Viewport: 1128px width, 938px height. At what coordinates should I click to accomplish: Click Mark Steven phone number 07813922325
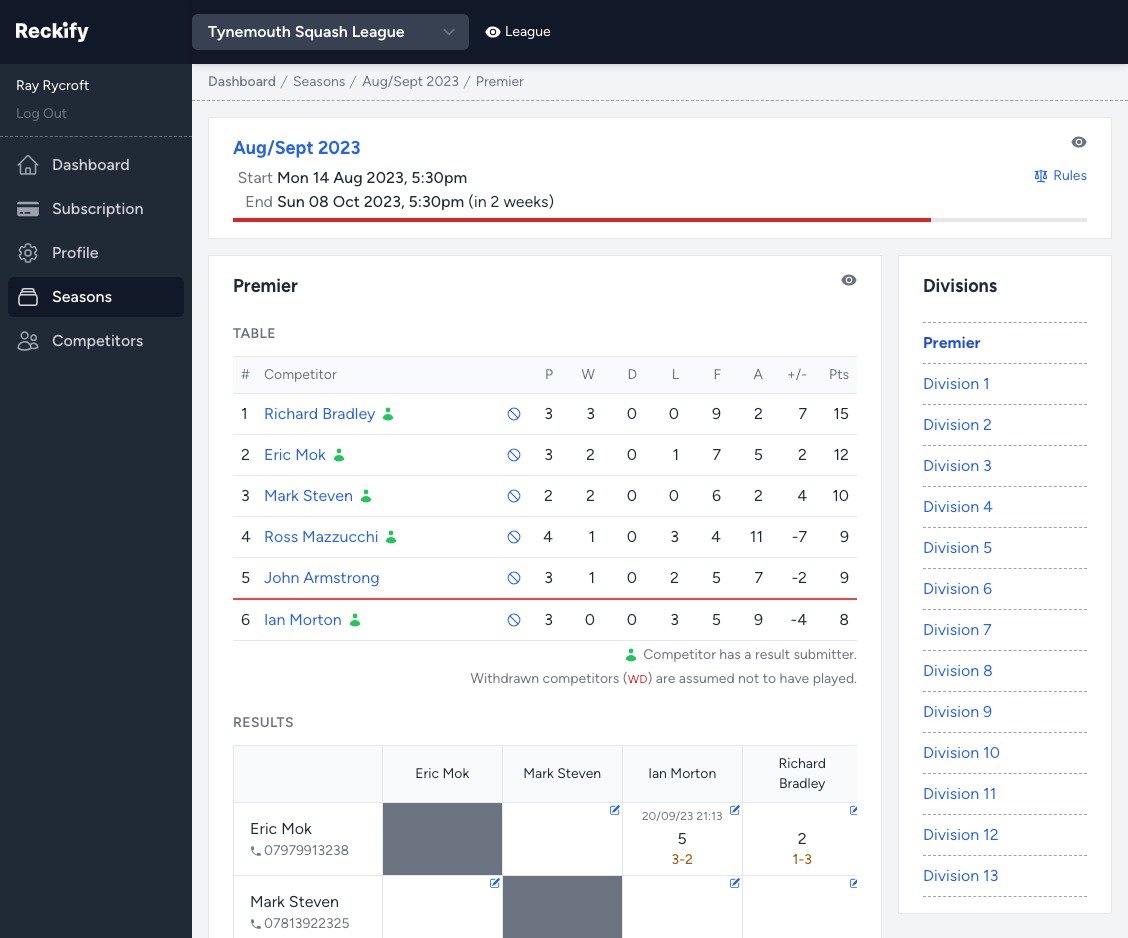306,923
